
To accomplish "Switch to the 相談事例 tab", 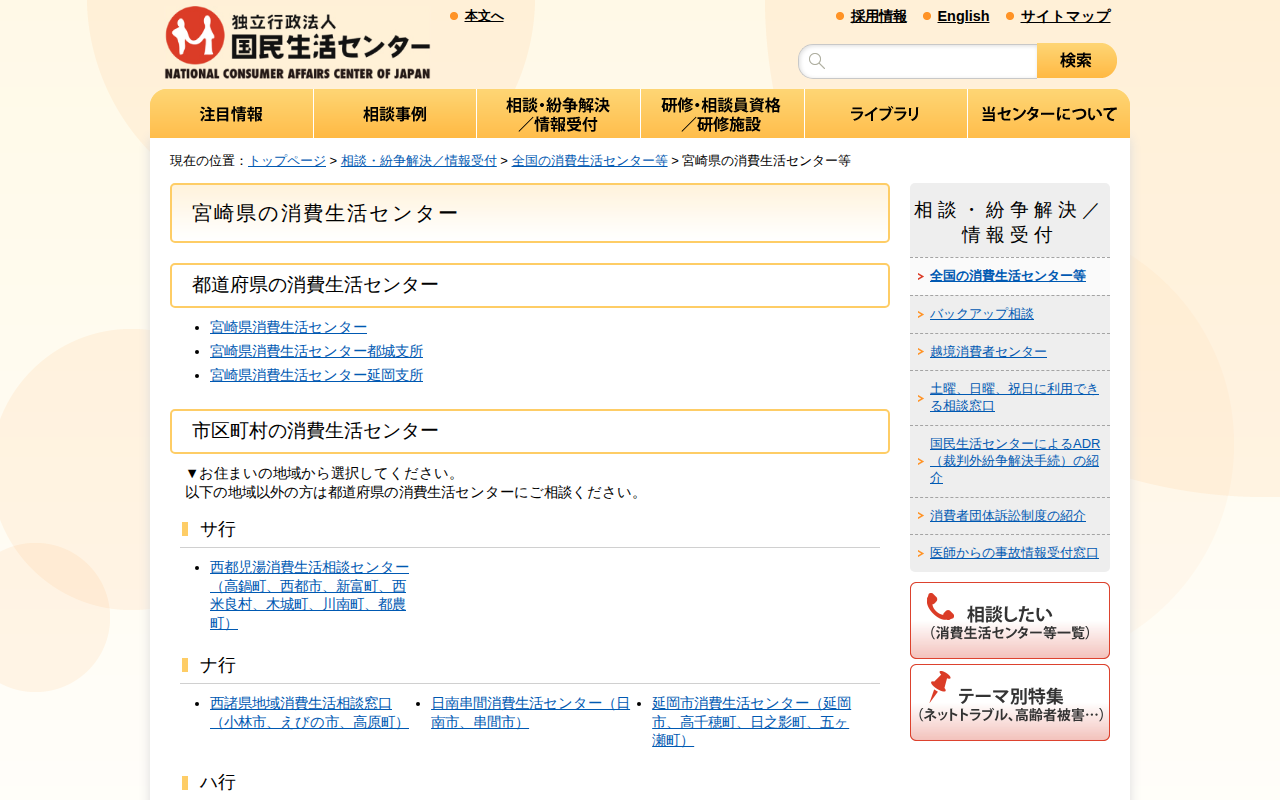I will point(394,113).
